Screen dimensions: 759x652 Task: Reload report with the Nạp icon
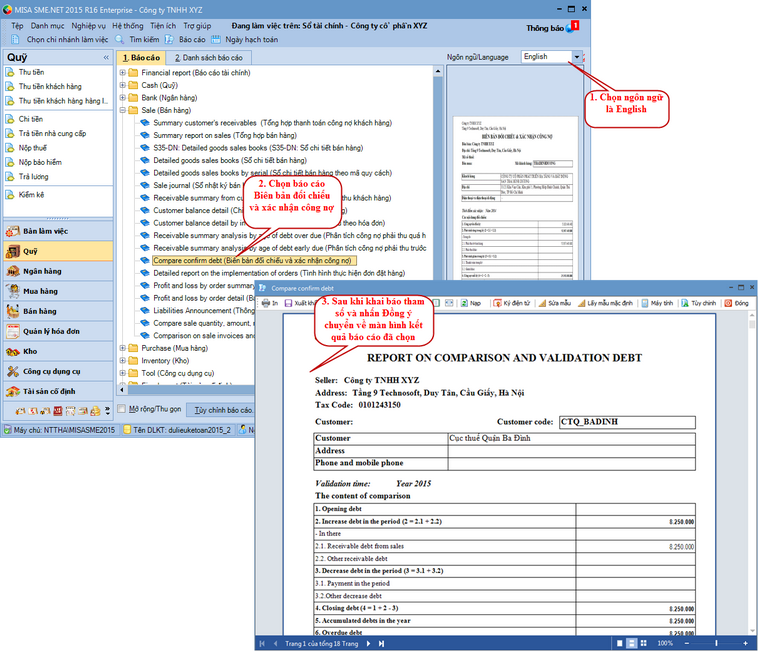tap(471, 303)
